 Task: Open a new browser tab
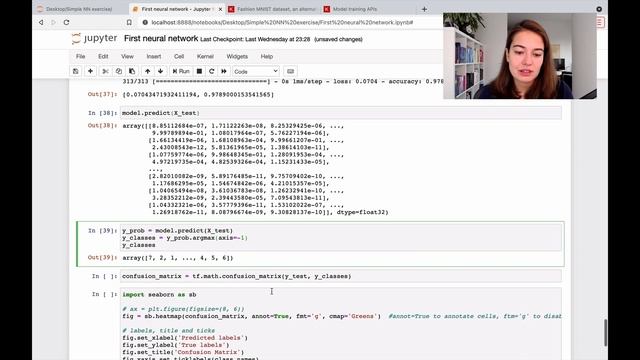pos(424,9)
